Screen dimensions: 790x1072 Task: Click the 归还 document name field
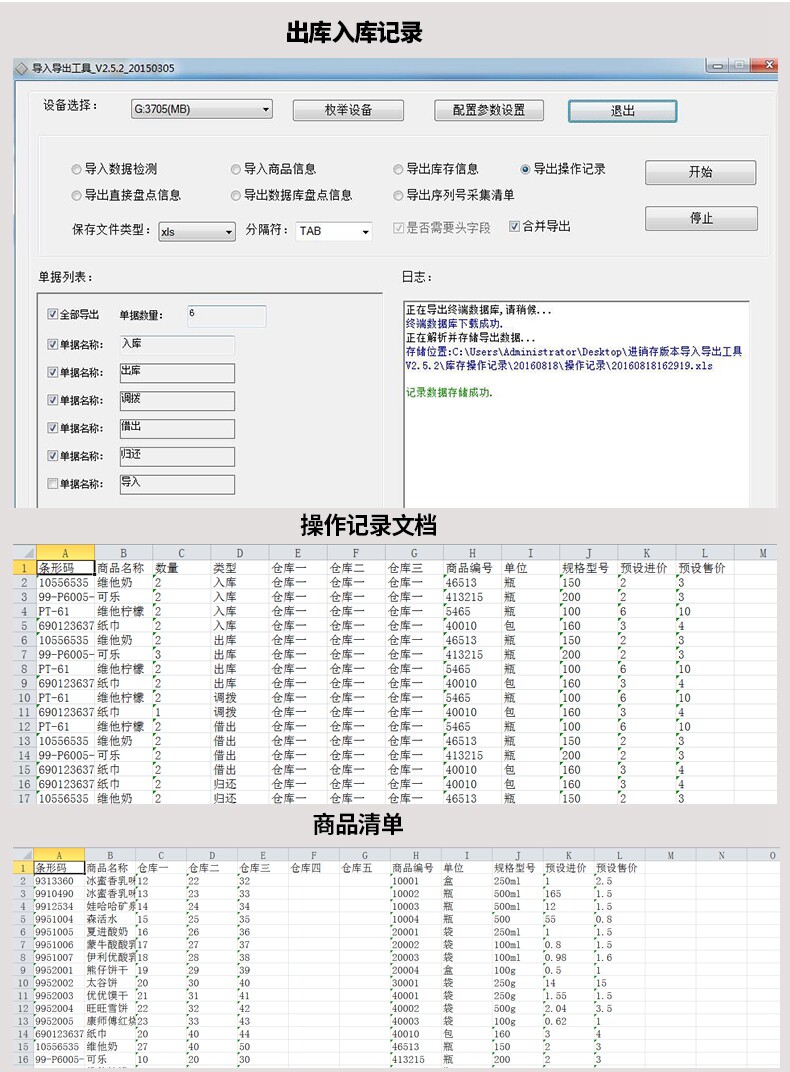(x=177, y=457)
